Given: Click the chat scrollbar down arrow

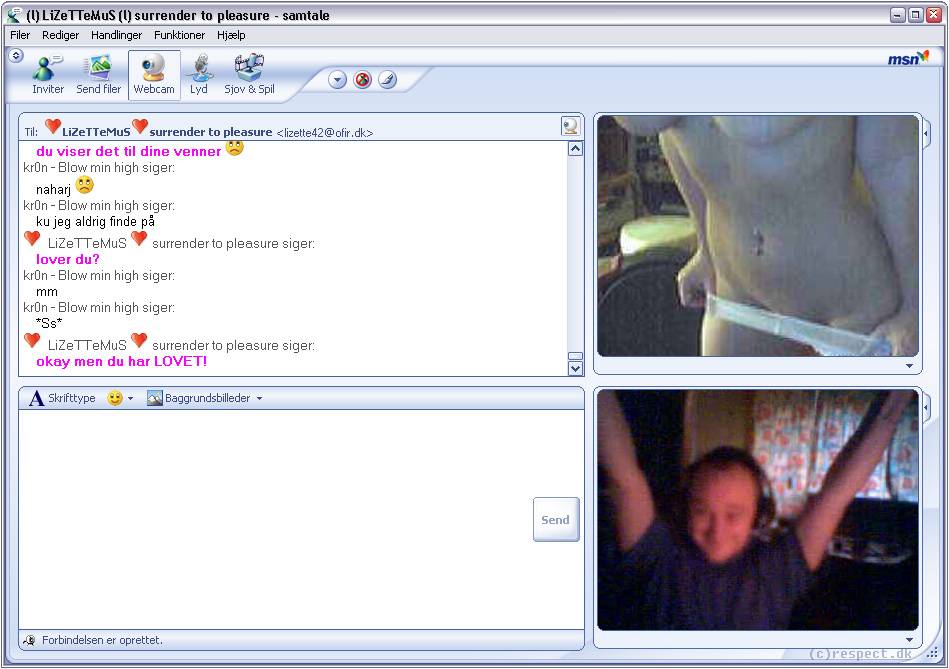Looking at the screenshot, I should (x=575, y=368).
